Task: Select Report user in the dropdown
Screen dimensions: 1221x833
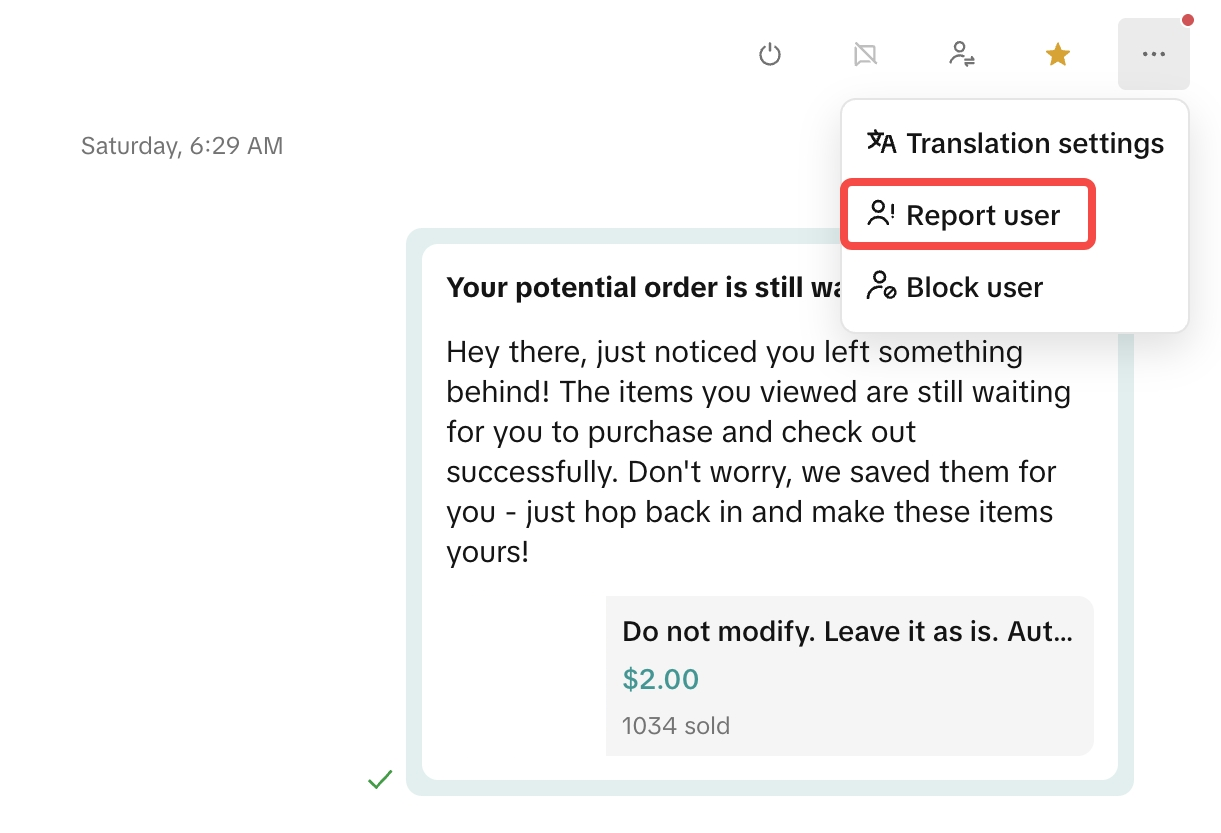Action: point(982,215)
